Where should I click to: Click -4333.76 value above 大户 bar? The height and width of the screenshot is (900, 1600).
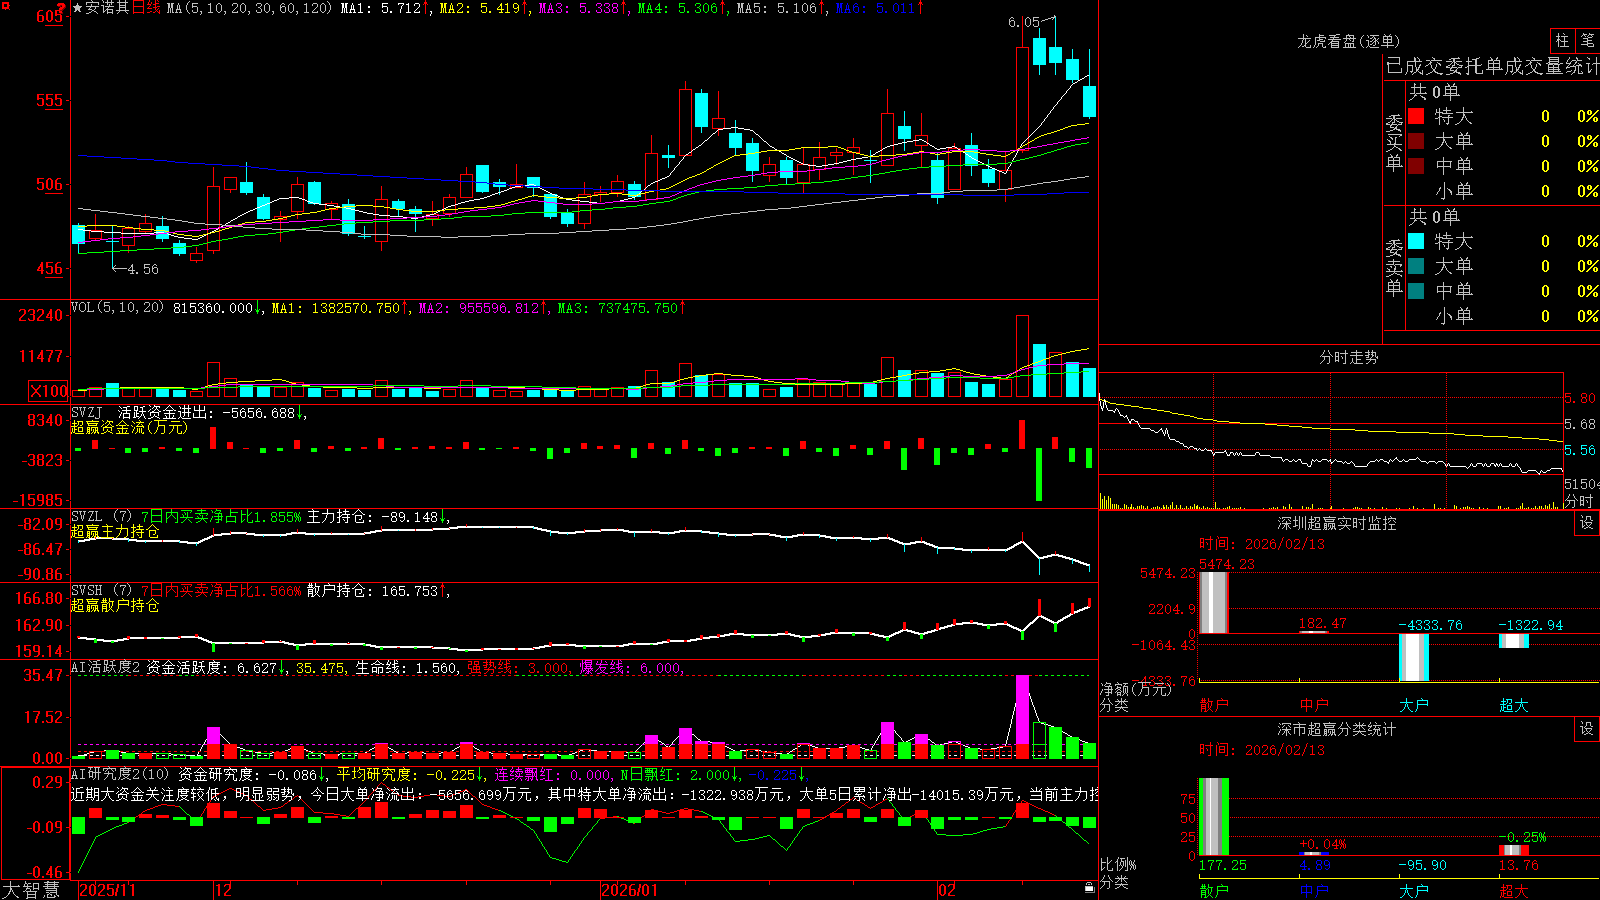click(x=1430, y=625)
